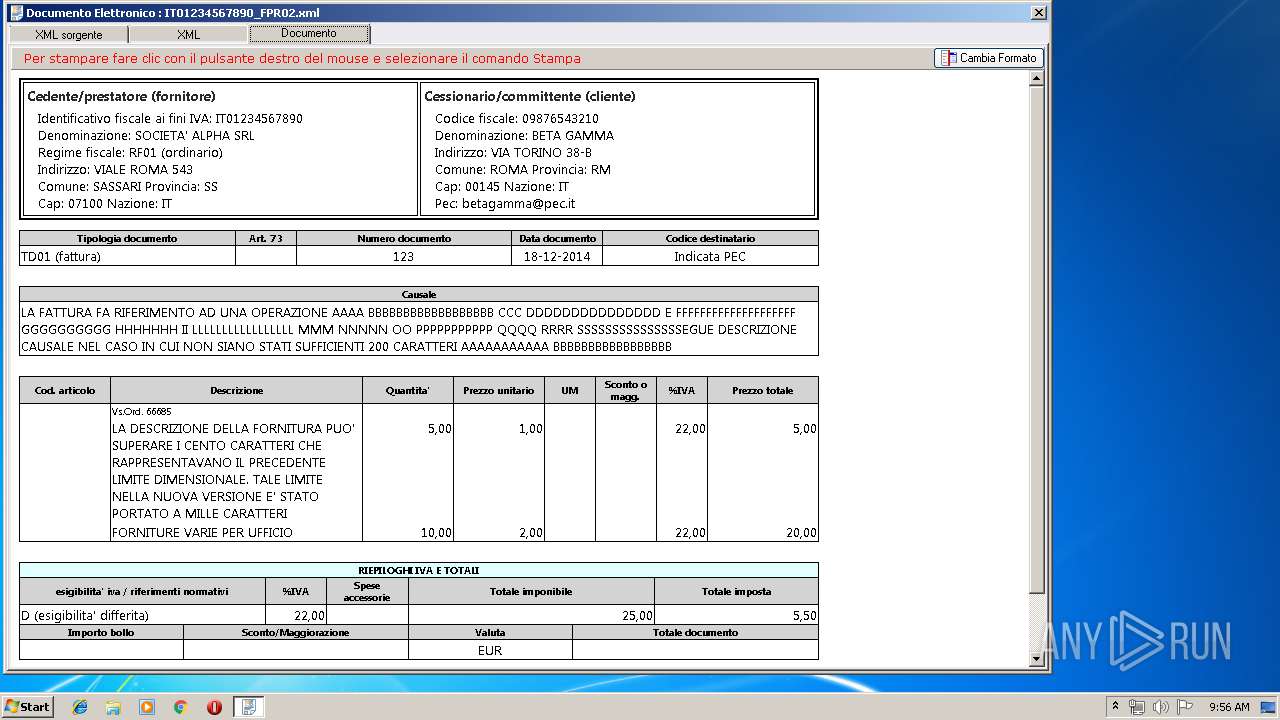Open the XML tab

[188, 34]
